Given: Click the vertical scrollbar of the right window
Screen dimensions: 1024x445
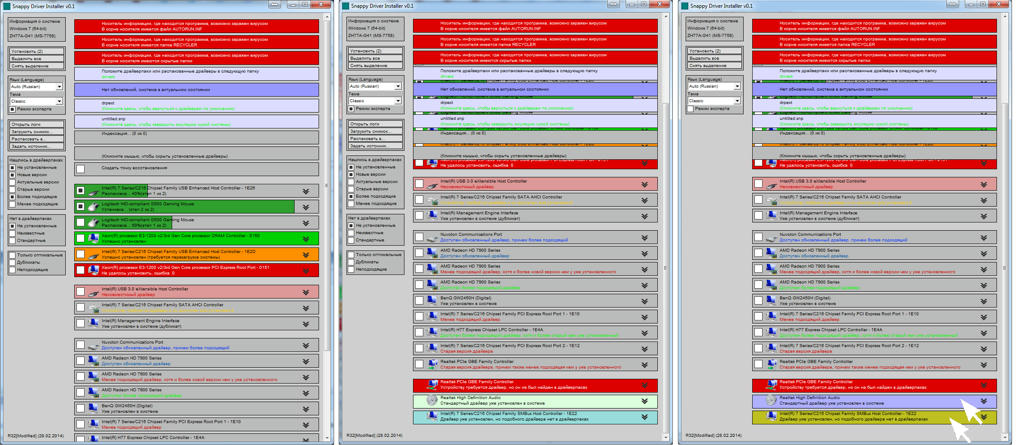Looking at the screenshot, I should [1006, 228].
